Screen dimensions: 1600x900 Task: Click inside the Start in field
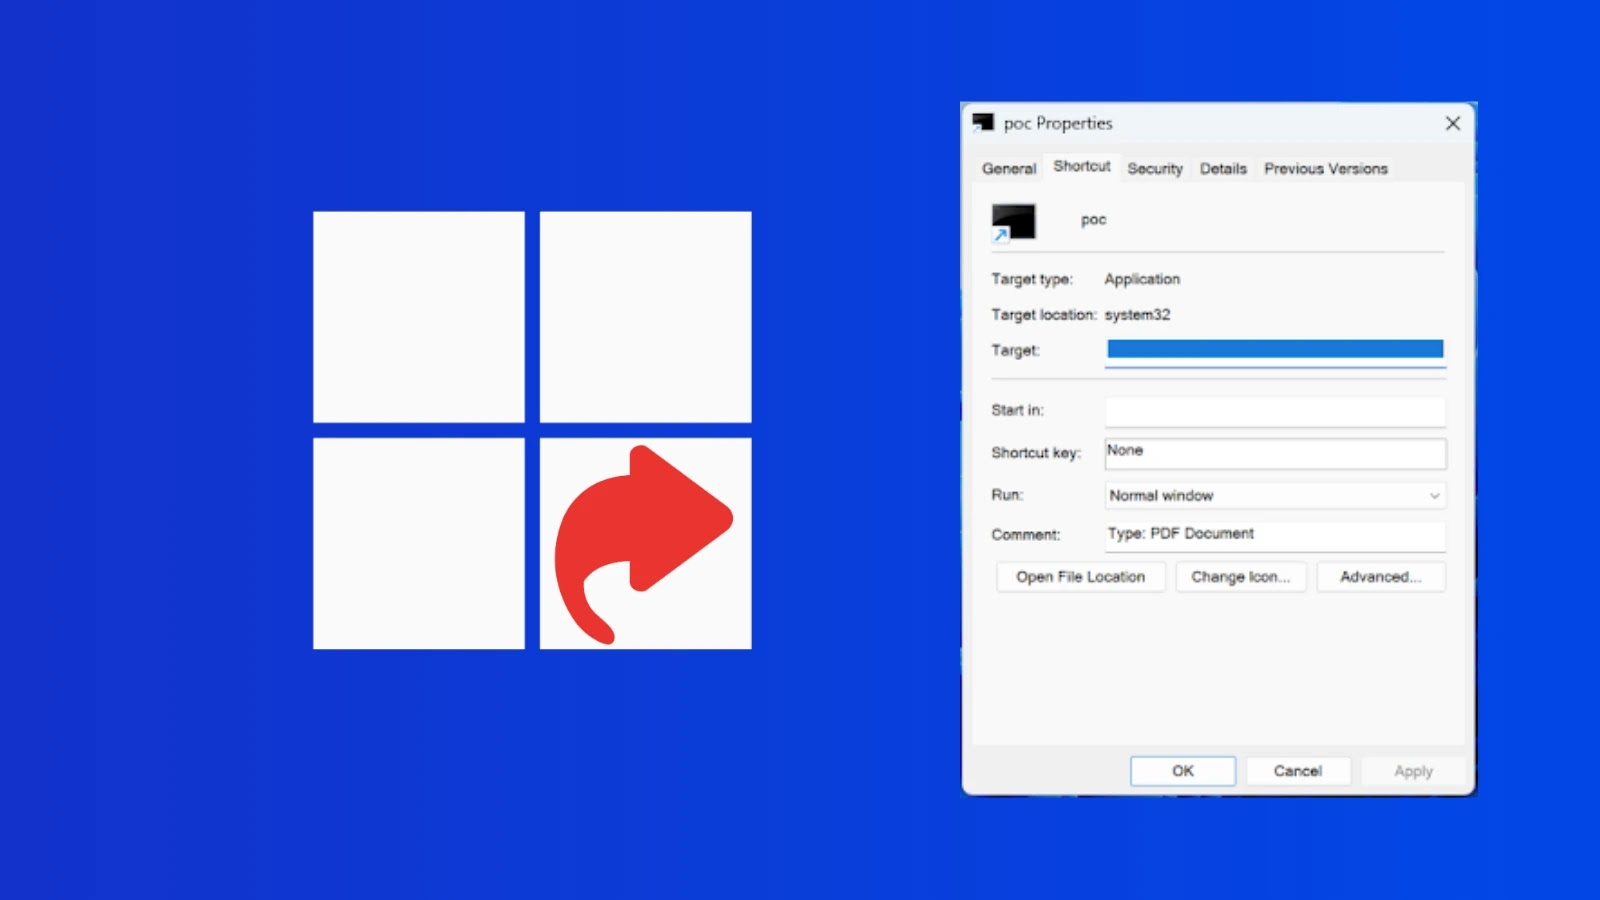coord(1274,411)
